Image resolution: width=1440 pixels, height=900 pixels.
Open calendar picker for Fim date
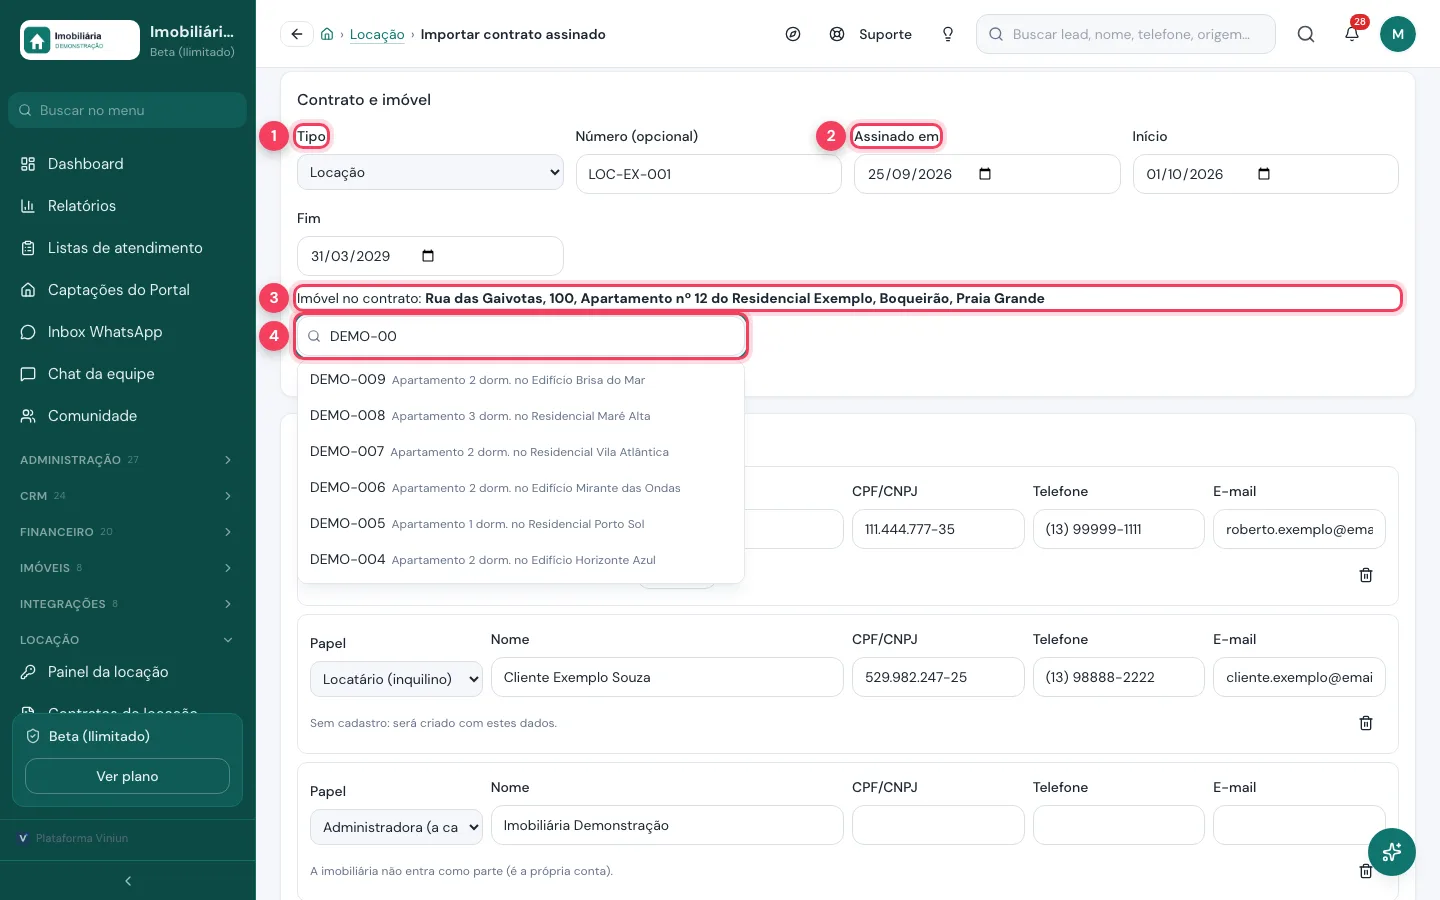pyautogui.click(x=428, y=256)
